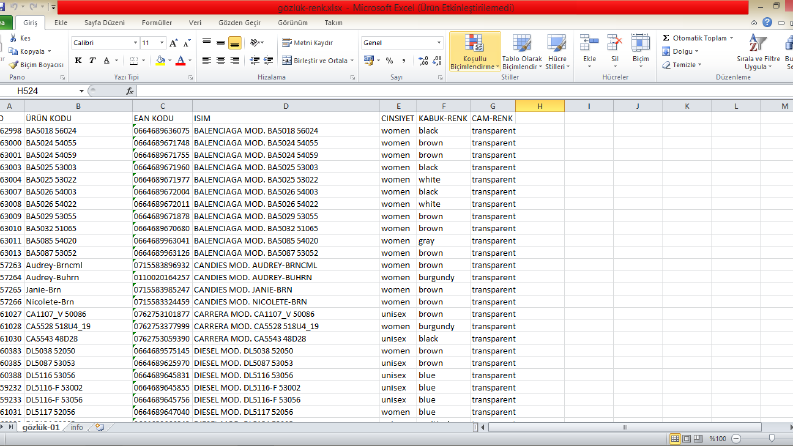Image resolution: width=793 pixels, height=446 pixels.
Task: Click the fx insert function icon
Action: (x=129, y=91)
